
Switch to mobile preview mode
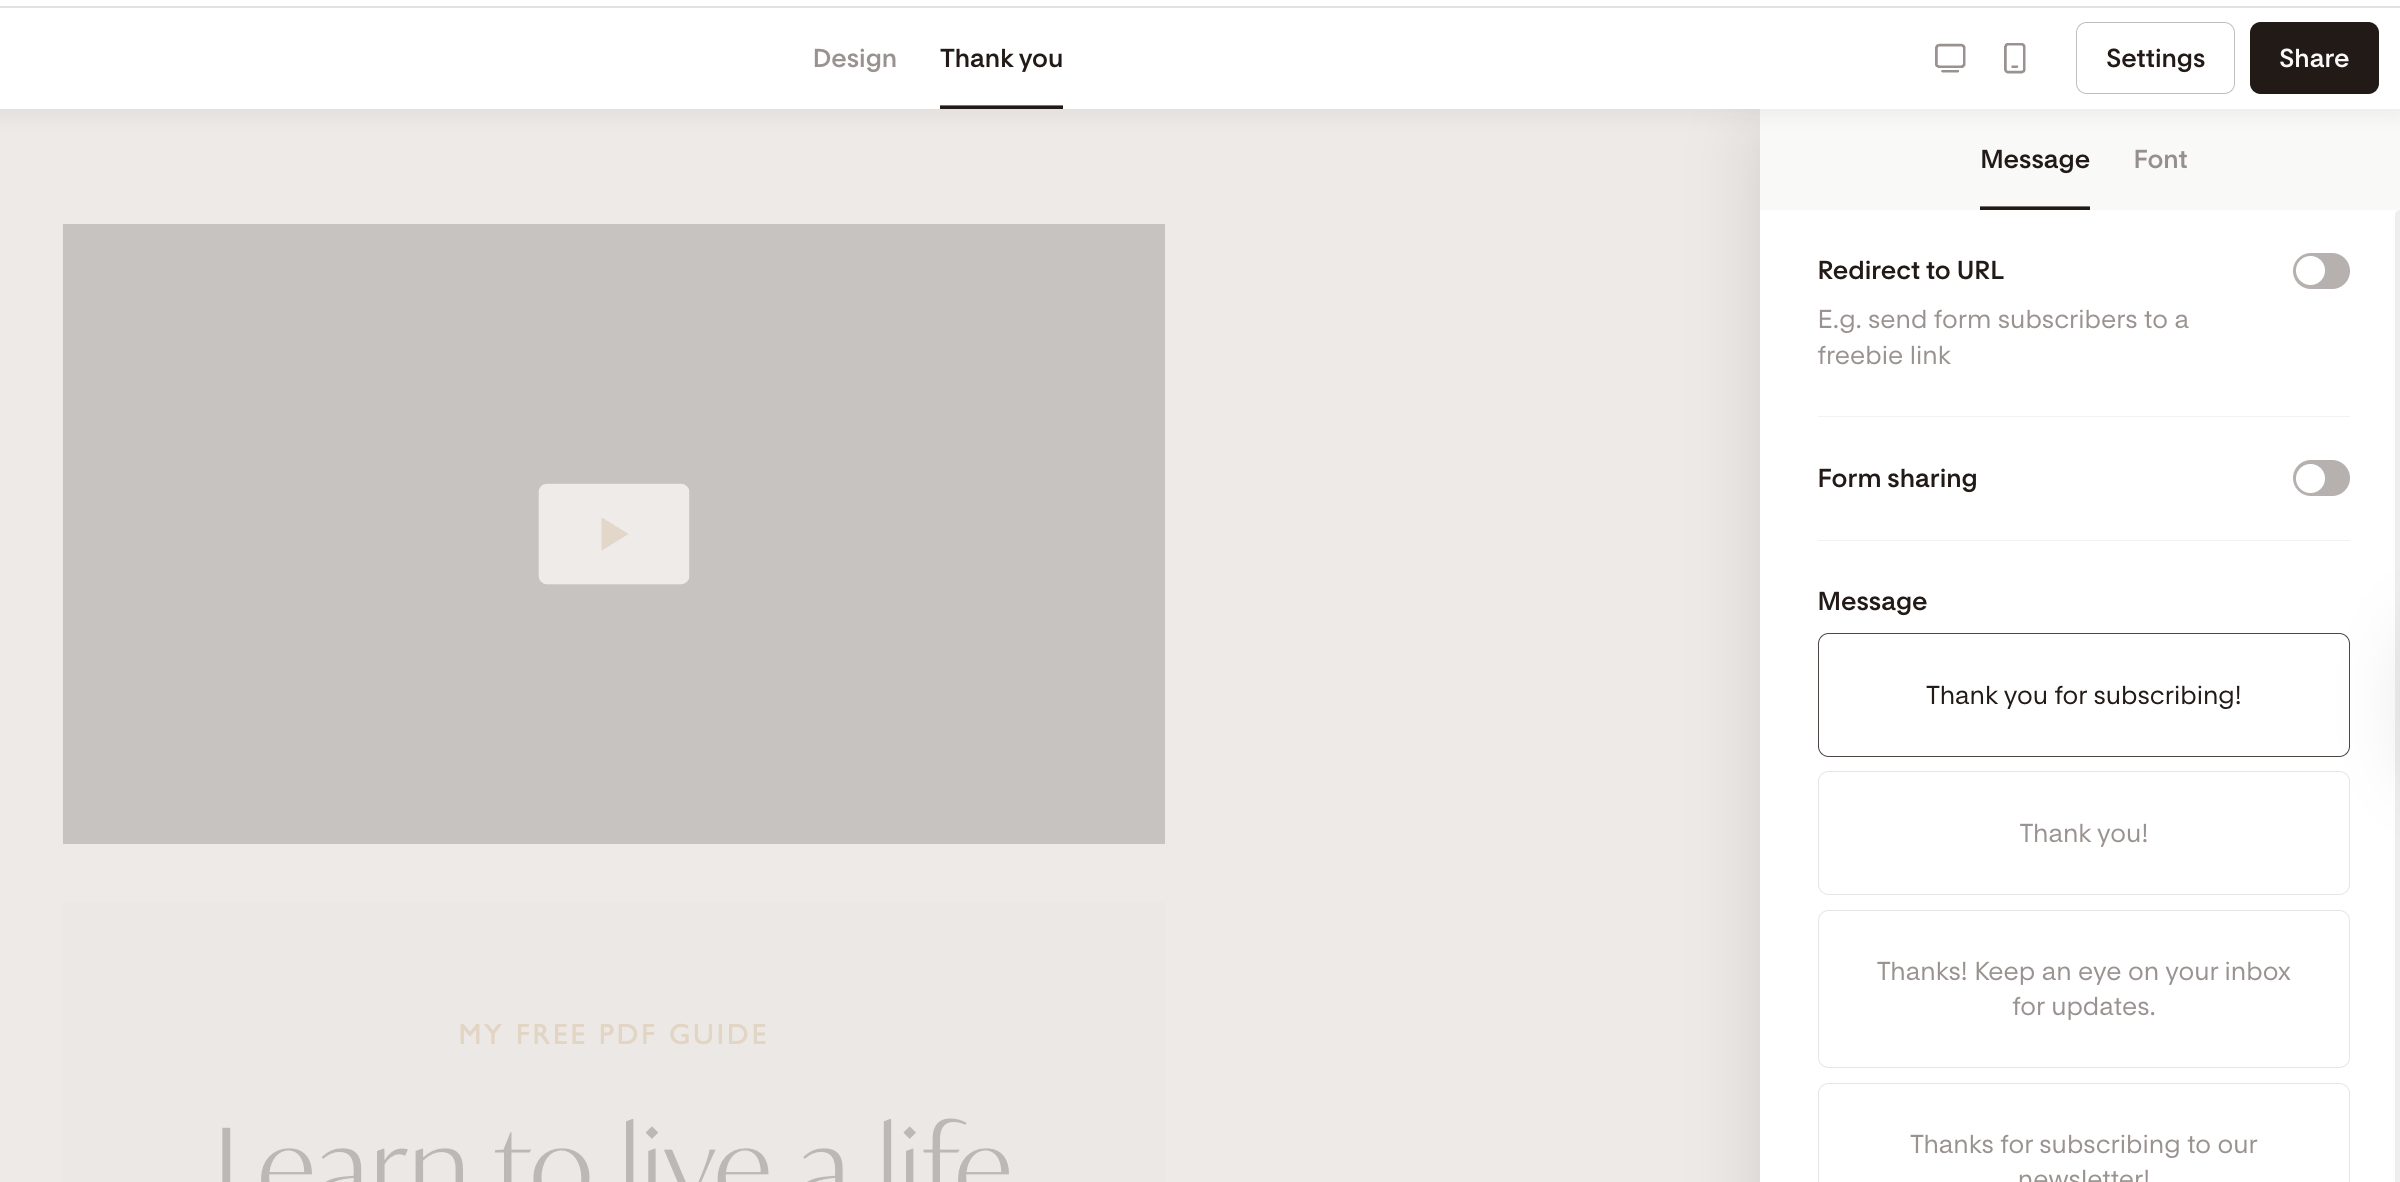click(2015, 58)
